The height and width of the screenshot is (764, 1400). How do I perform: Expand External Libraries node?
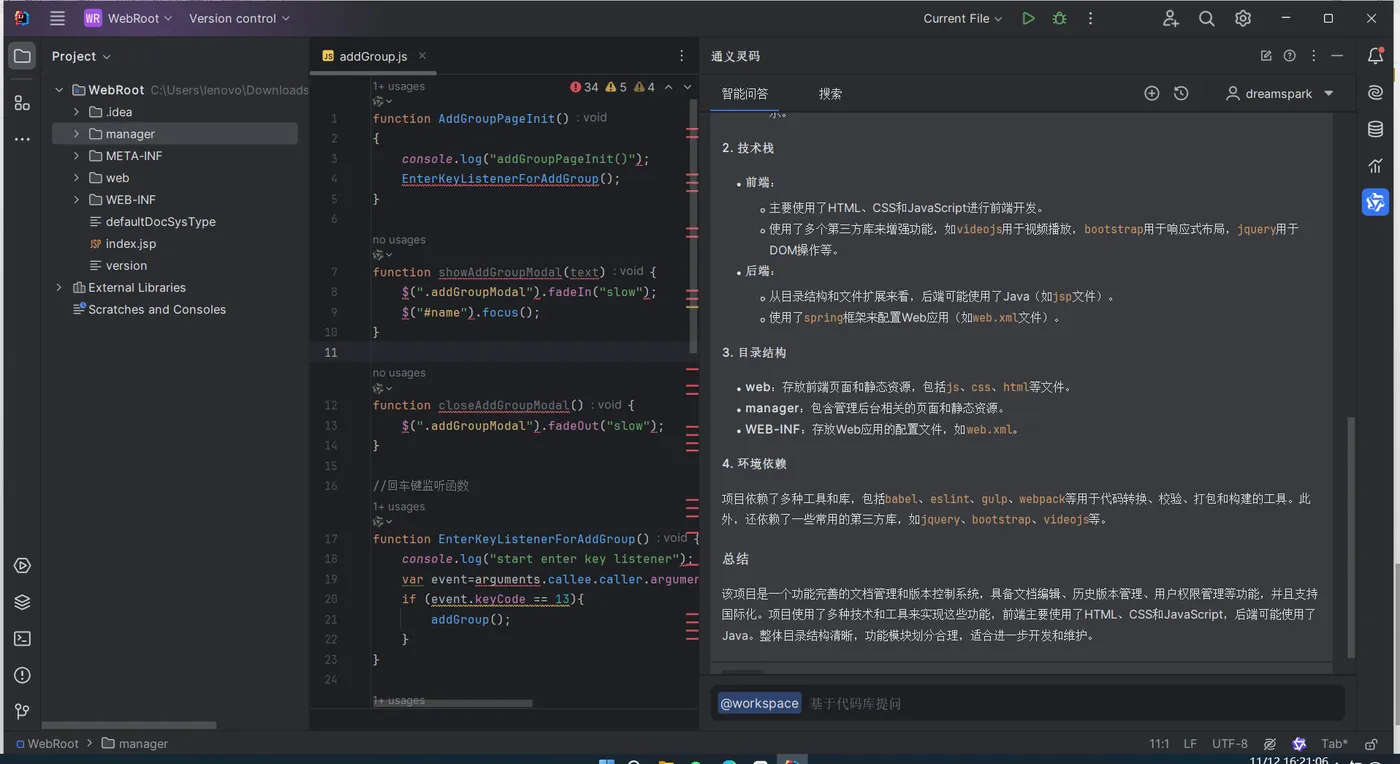[x=59, y=287]
